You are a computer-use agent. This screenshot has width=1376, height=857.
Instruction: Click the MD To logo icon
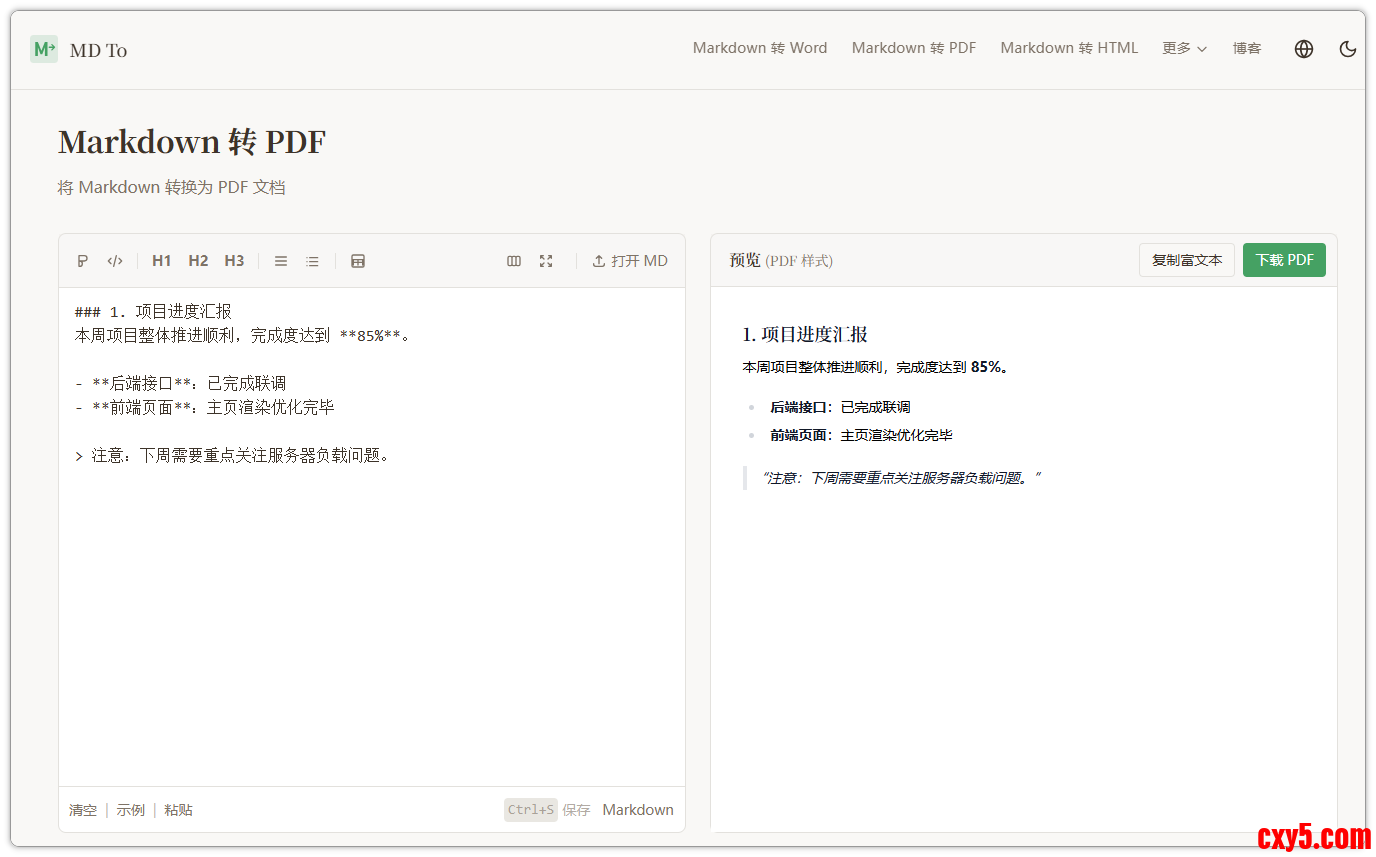[x=44, y=49]
